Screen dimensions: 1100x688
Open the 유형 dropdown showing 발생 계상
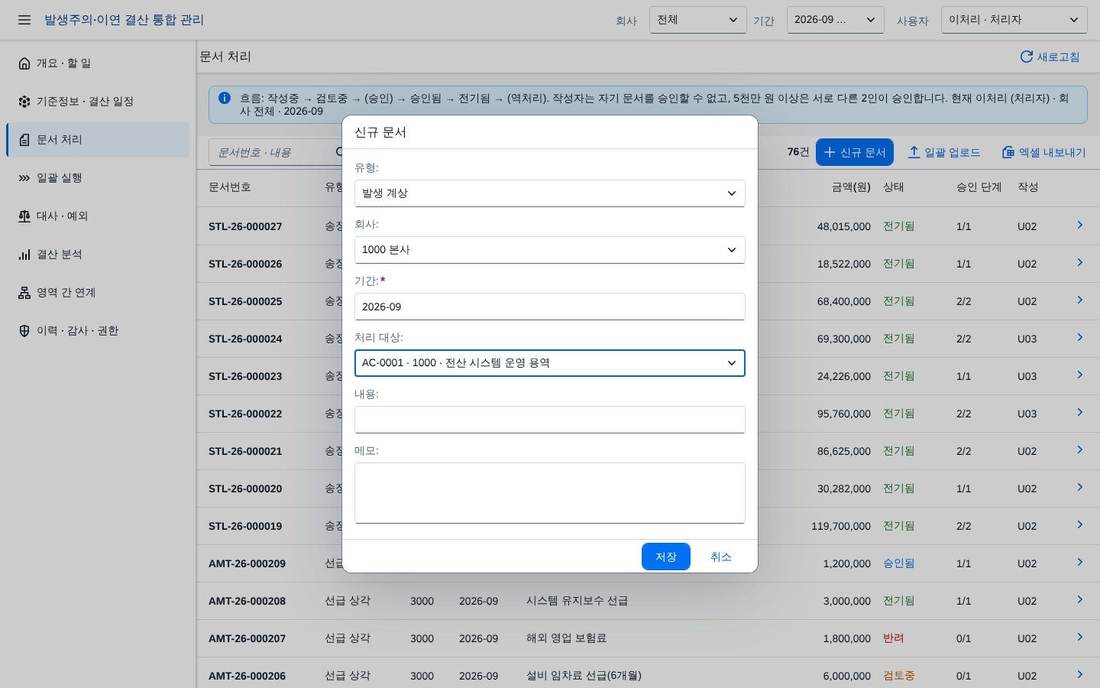[549, 193]
